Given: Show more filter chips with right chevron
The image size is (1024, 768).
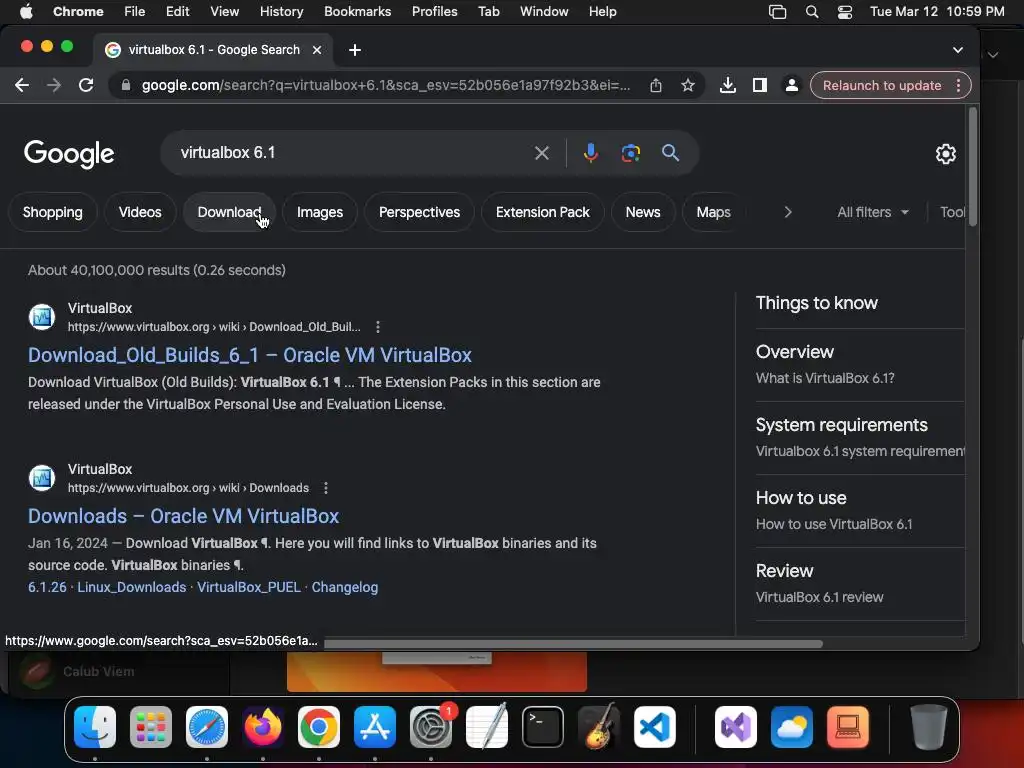Looking at the screenshot, I should pyautogui.click(x=788, y=212).
